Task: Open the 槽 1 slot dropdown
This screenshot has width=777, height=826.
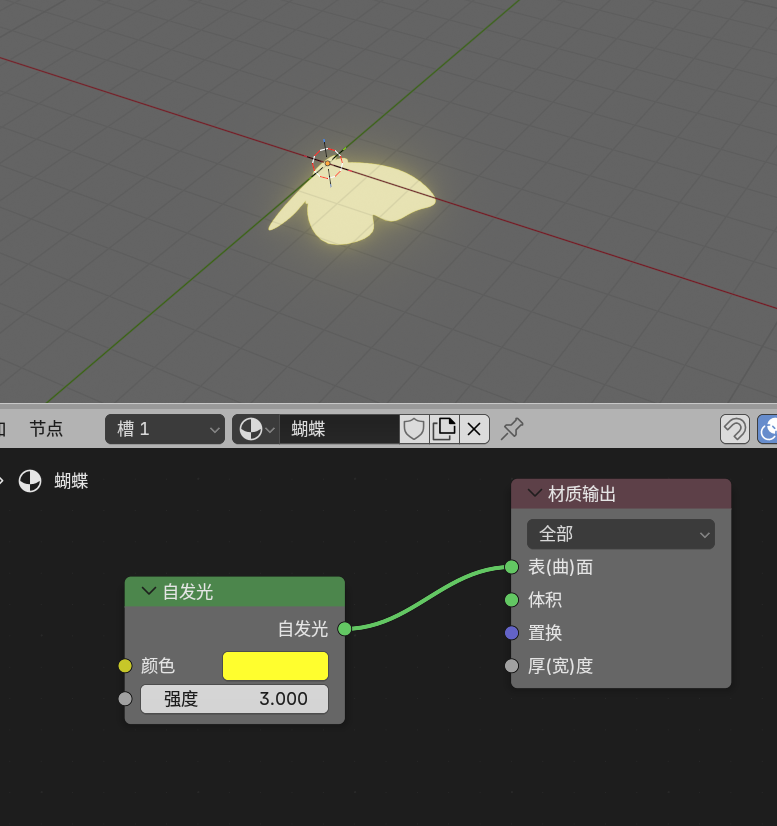Action: (165, 429)
